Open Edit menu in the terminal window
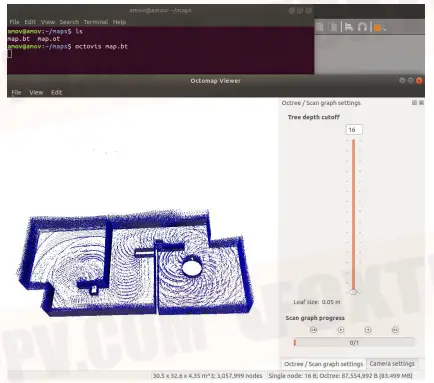This screenshot has height=383, width=434. (x=30, y=22)
